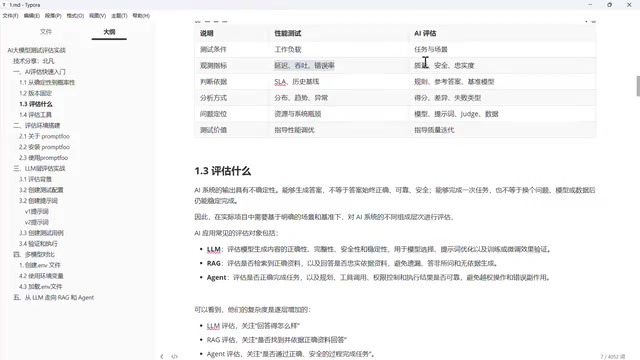
Task: Open the 格式(O) menu
Action: (x=75, y=16)
